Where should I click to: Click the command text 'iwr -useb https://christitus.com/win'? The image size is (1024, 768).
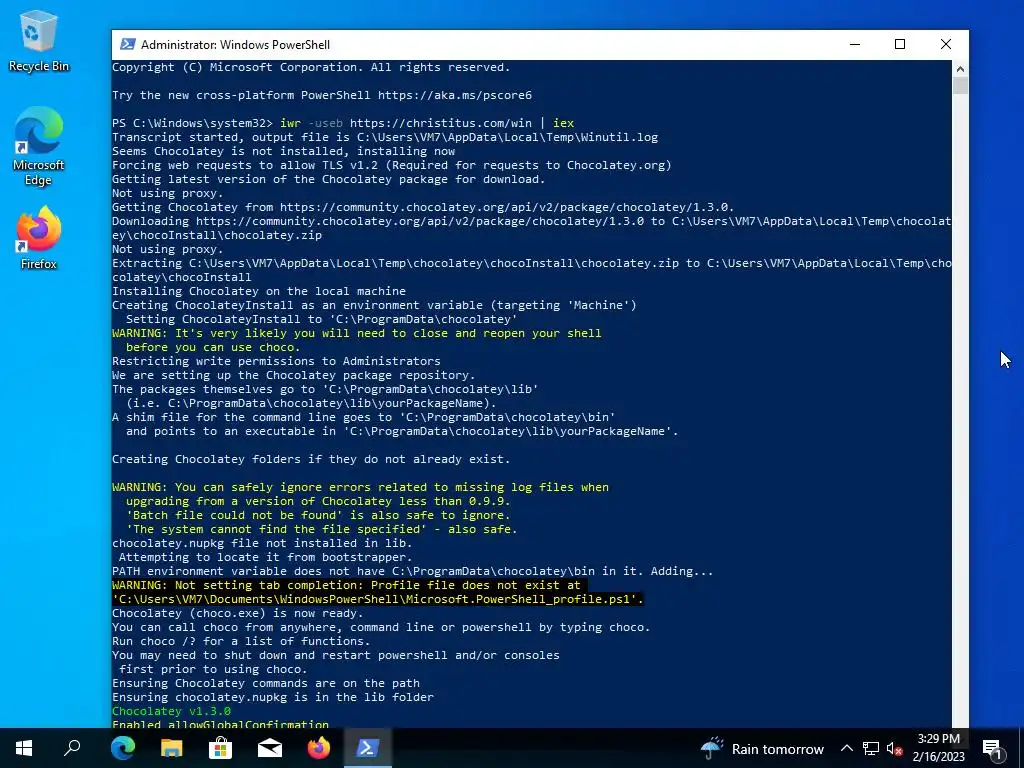pos(407,123)
